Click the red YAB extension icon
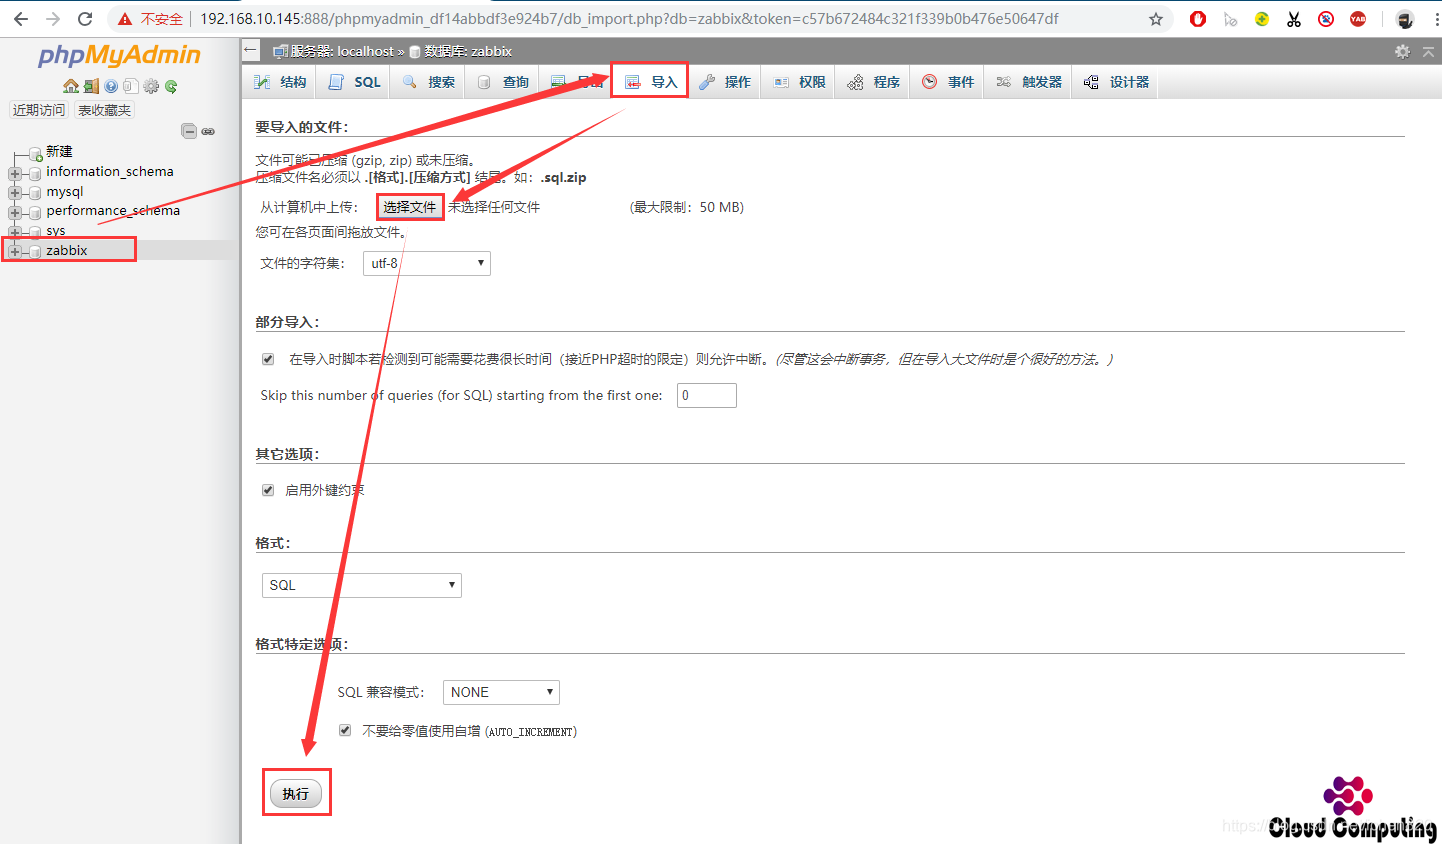 coord(1358,19)
